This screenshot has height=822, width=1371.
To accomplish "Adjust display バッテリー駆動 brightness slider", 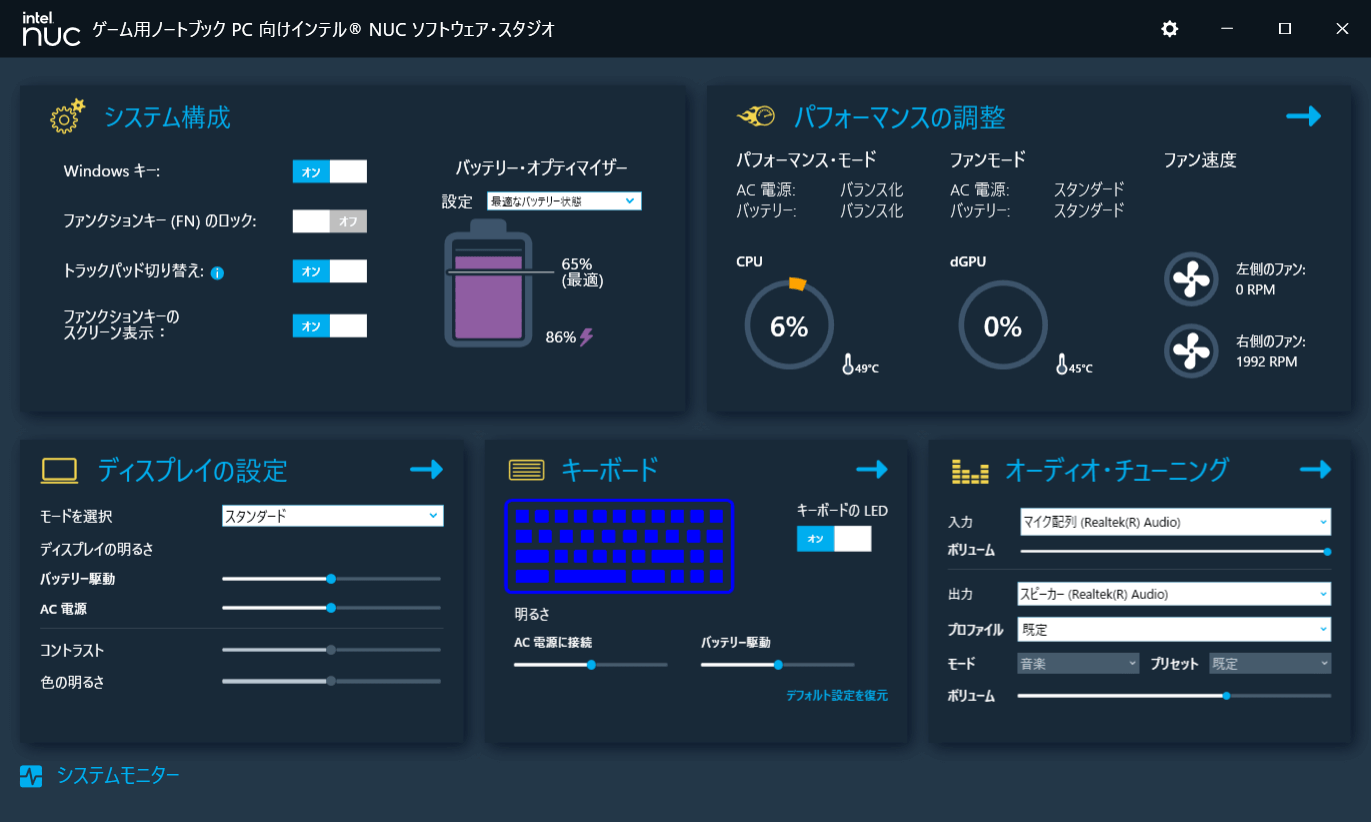I will [331, 579].
